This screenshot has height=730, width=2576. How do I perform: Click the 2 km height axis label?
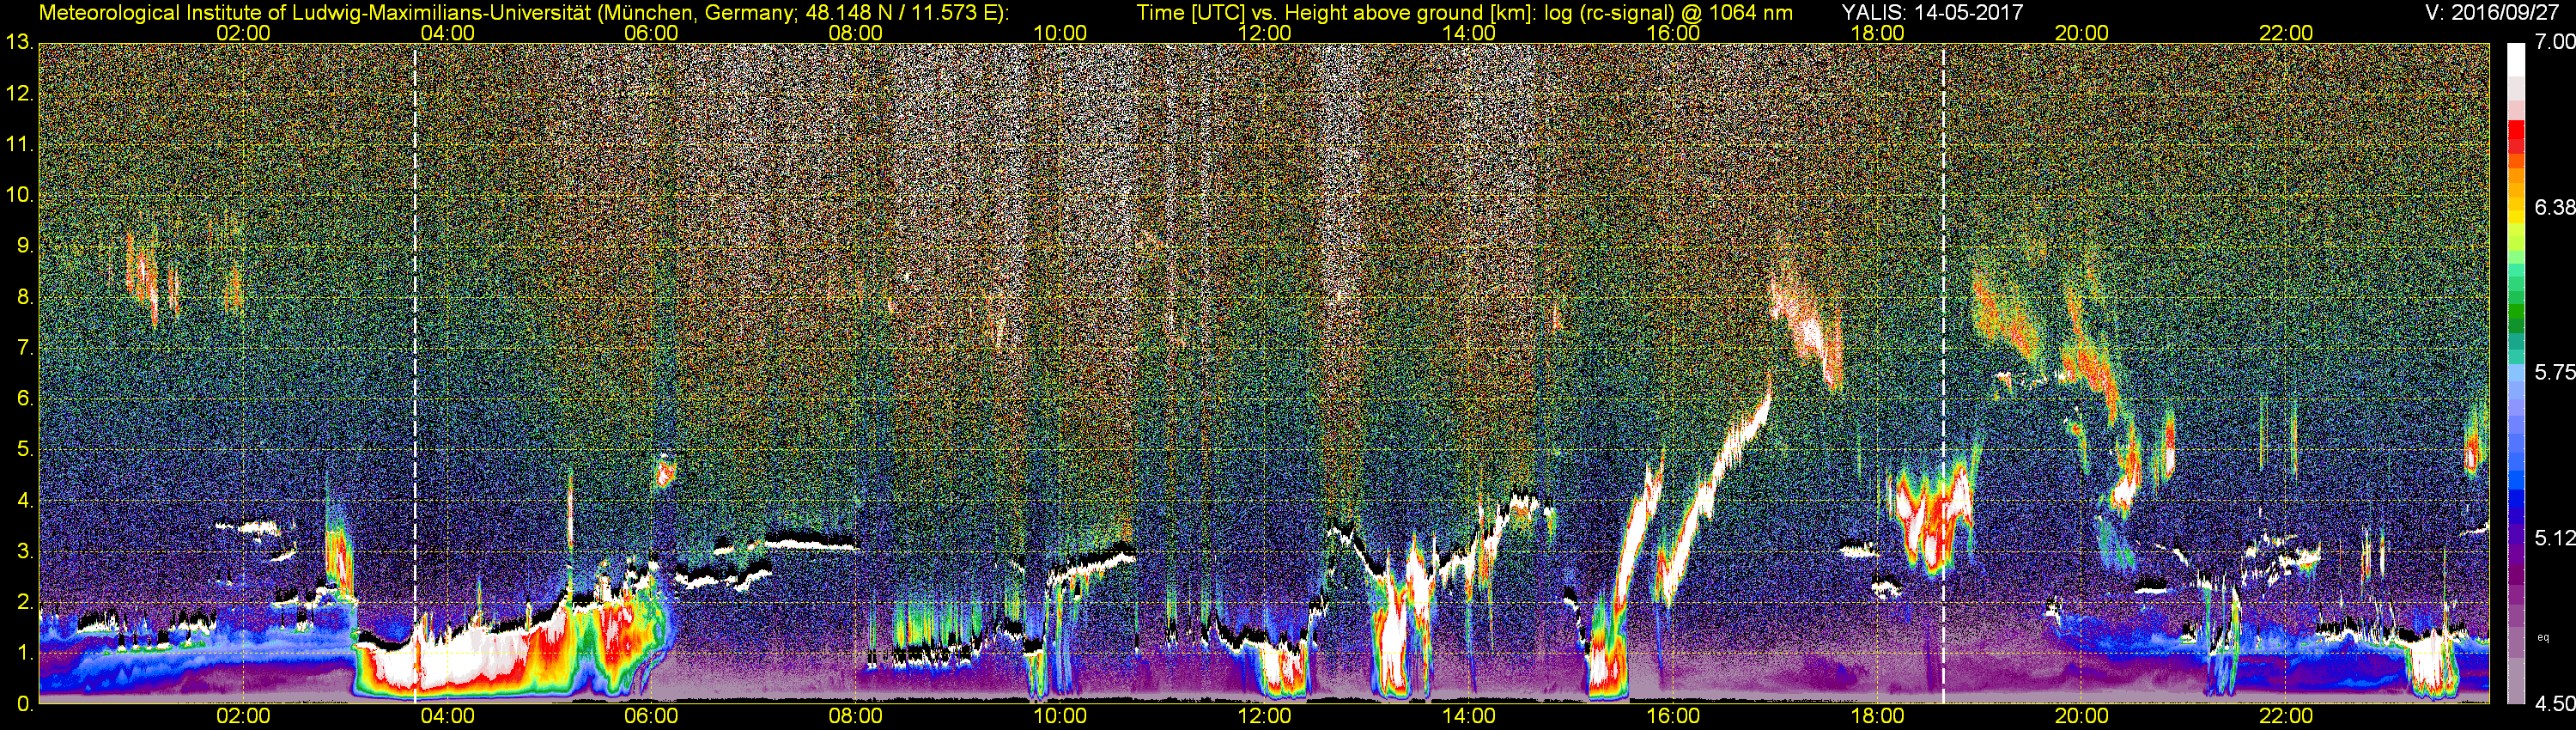click(24, 602)
